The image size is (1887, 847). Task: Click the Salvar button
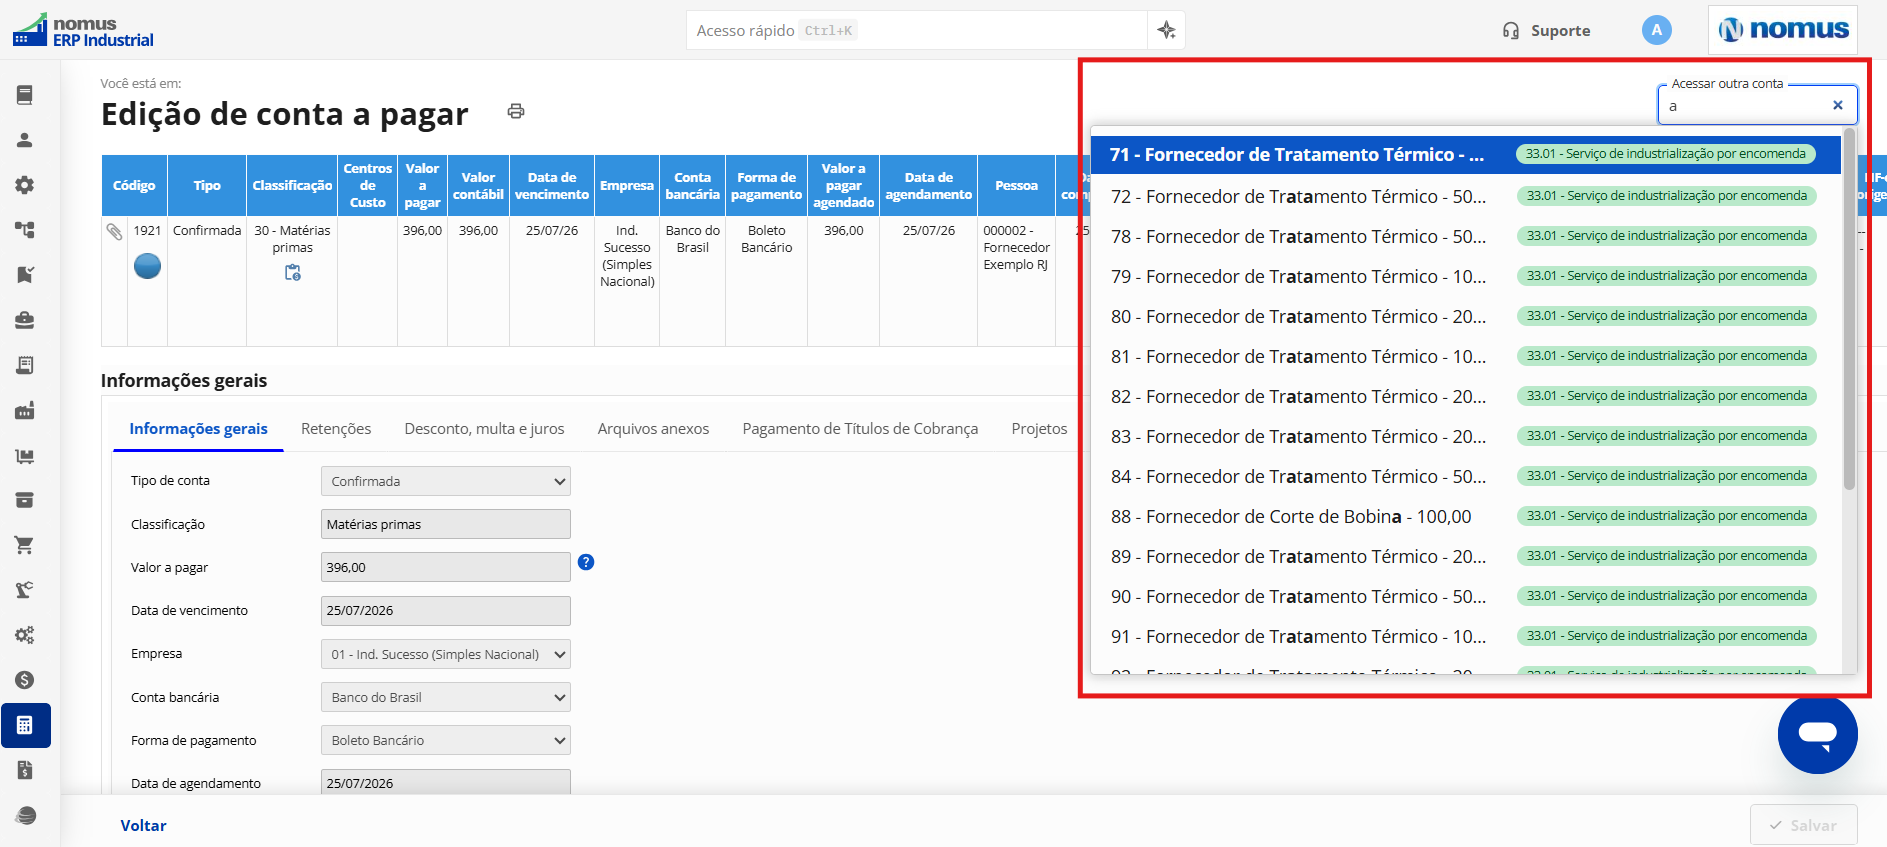(1803, 825)
